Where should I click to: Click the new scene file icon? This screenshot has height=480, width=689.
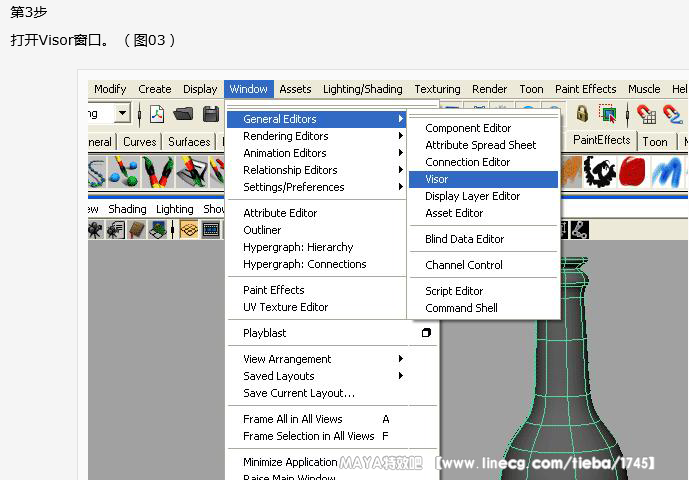[x=157, y=114]
